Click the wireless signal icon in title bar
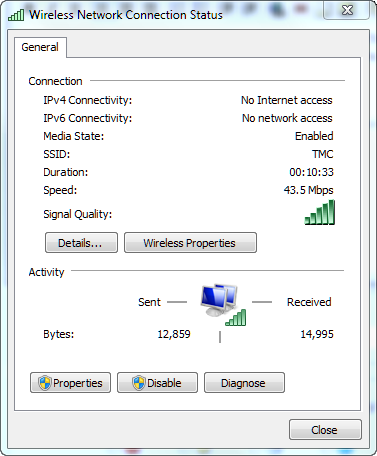 pos(16,15)
